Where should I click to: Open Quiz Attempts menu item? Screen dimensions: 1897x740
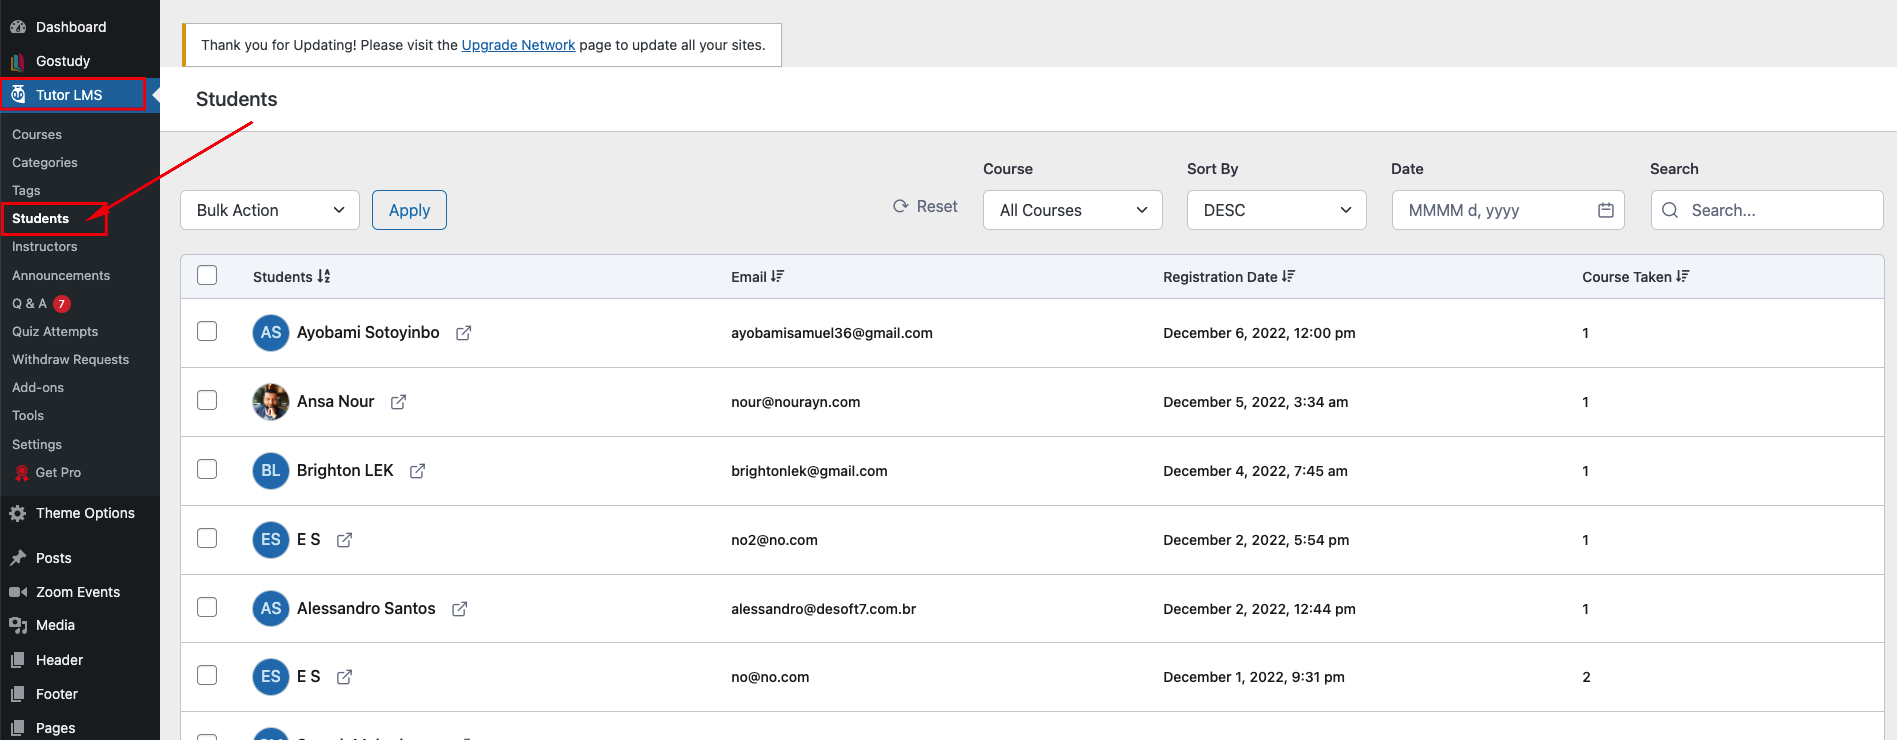[x=55, y=332]
